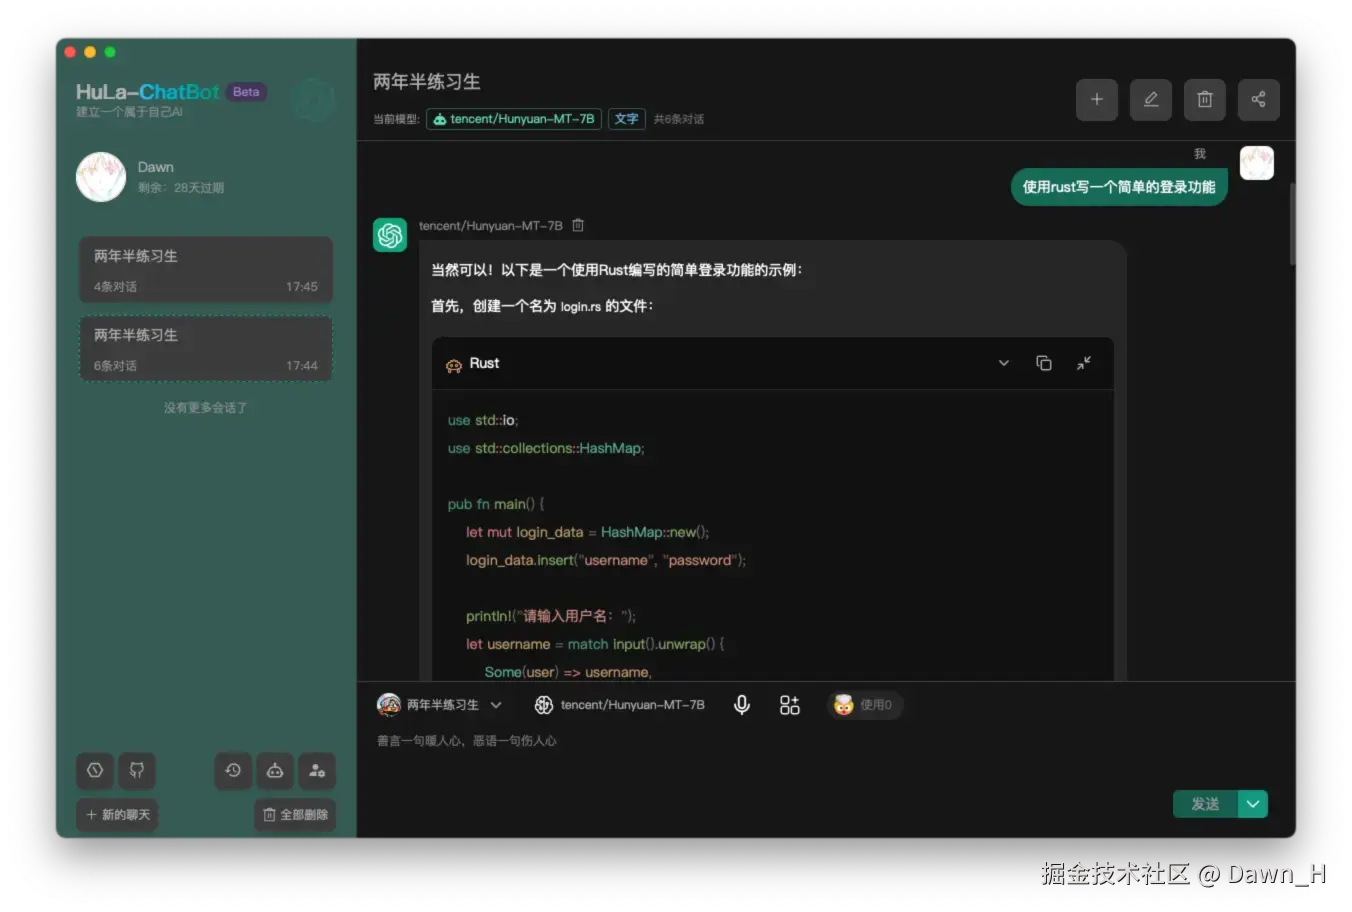Viewport: 1352px width, 912px height.
Task: Click the chat title 两年半练习生 in header
Action: (427, 82)
